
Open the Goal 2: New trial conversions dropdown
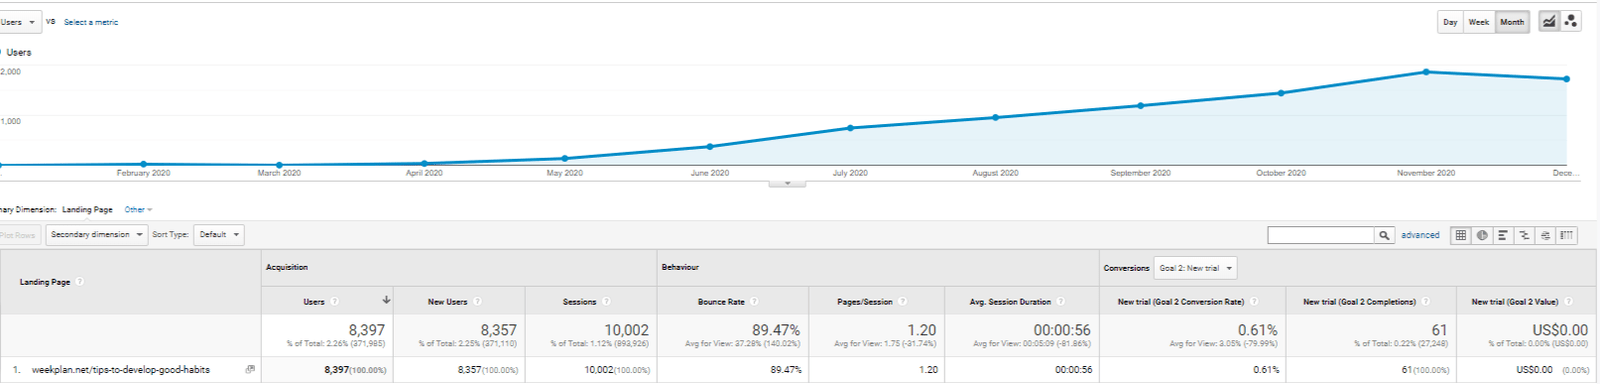1196,268
